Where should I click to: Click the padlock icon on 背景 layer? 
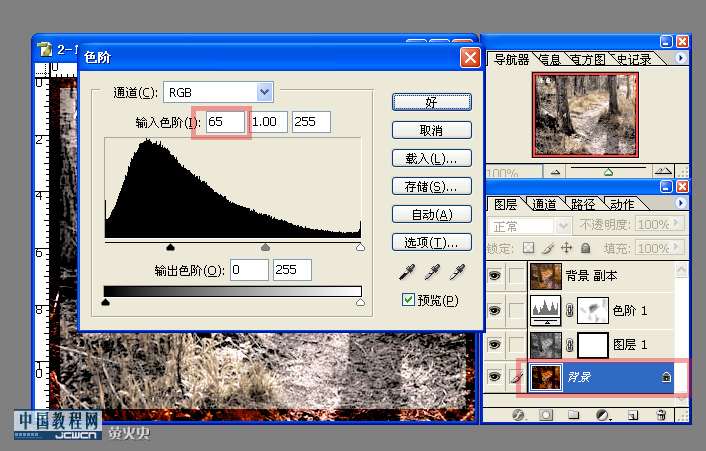(666, 377)
